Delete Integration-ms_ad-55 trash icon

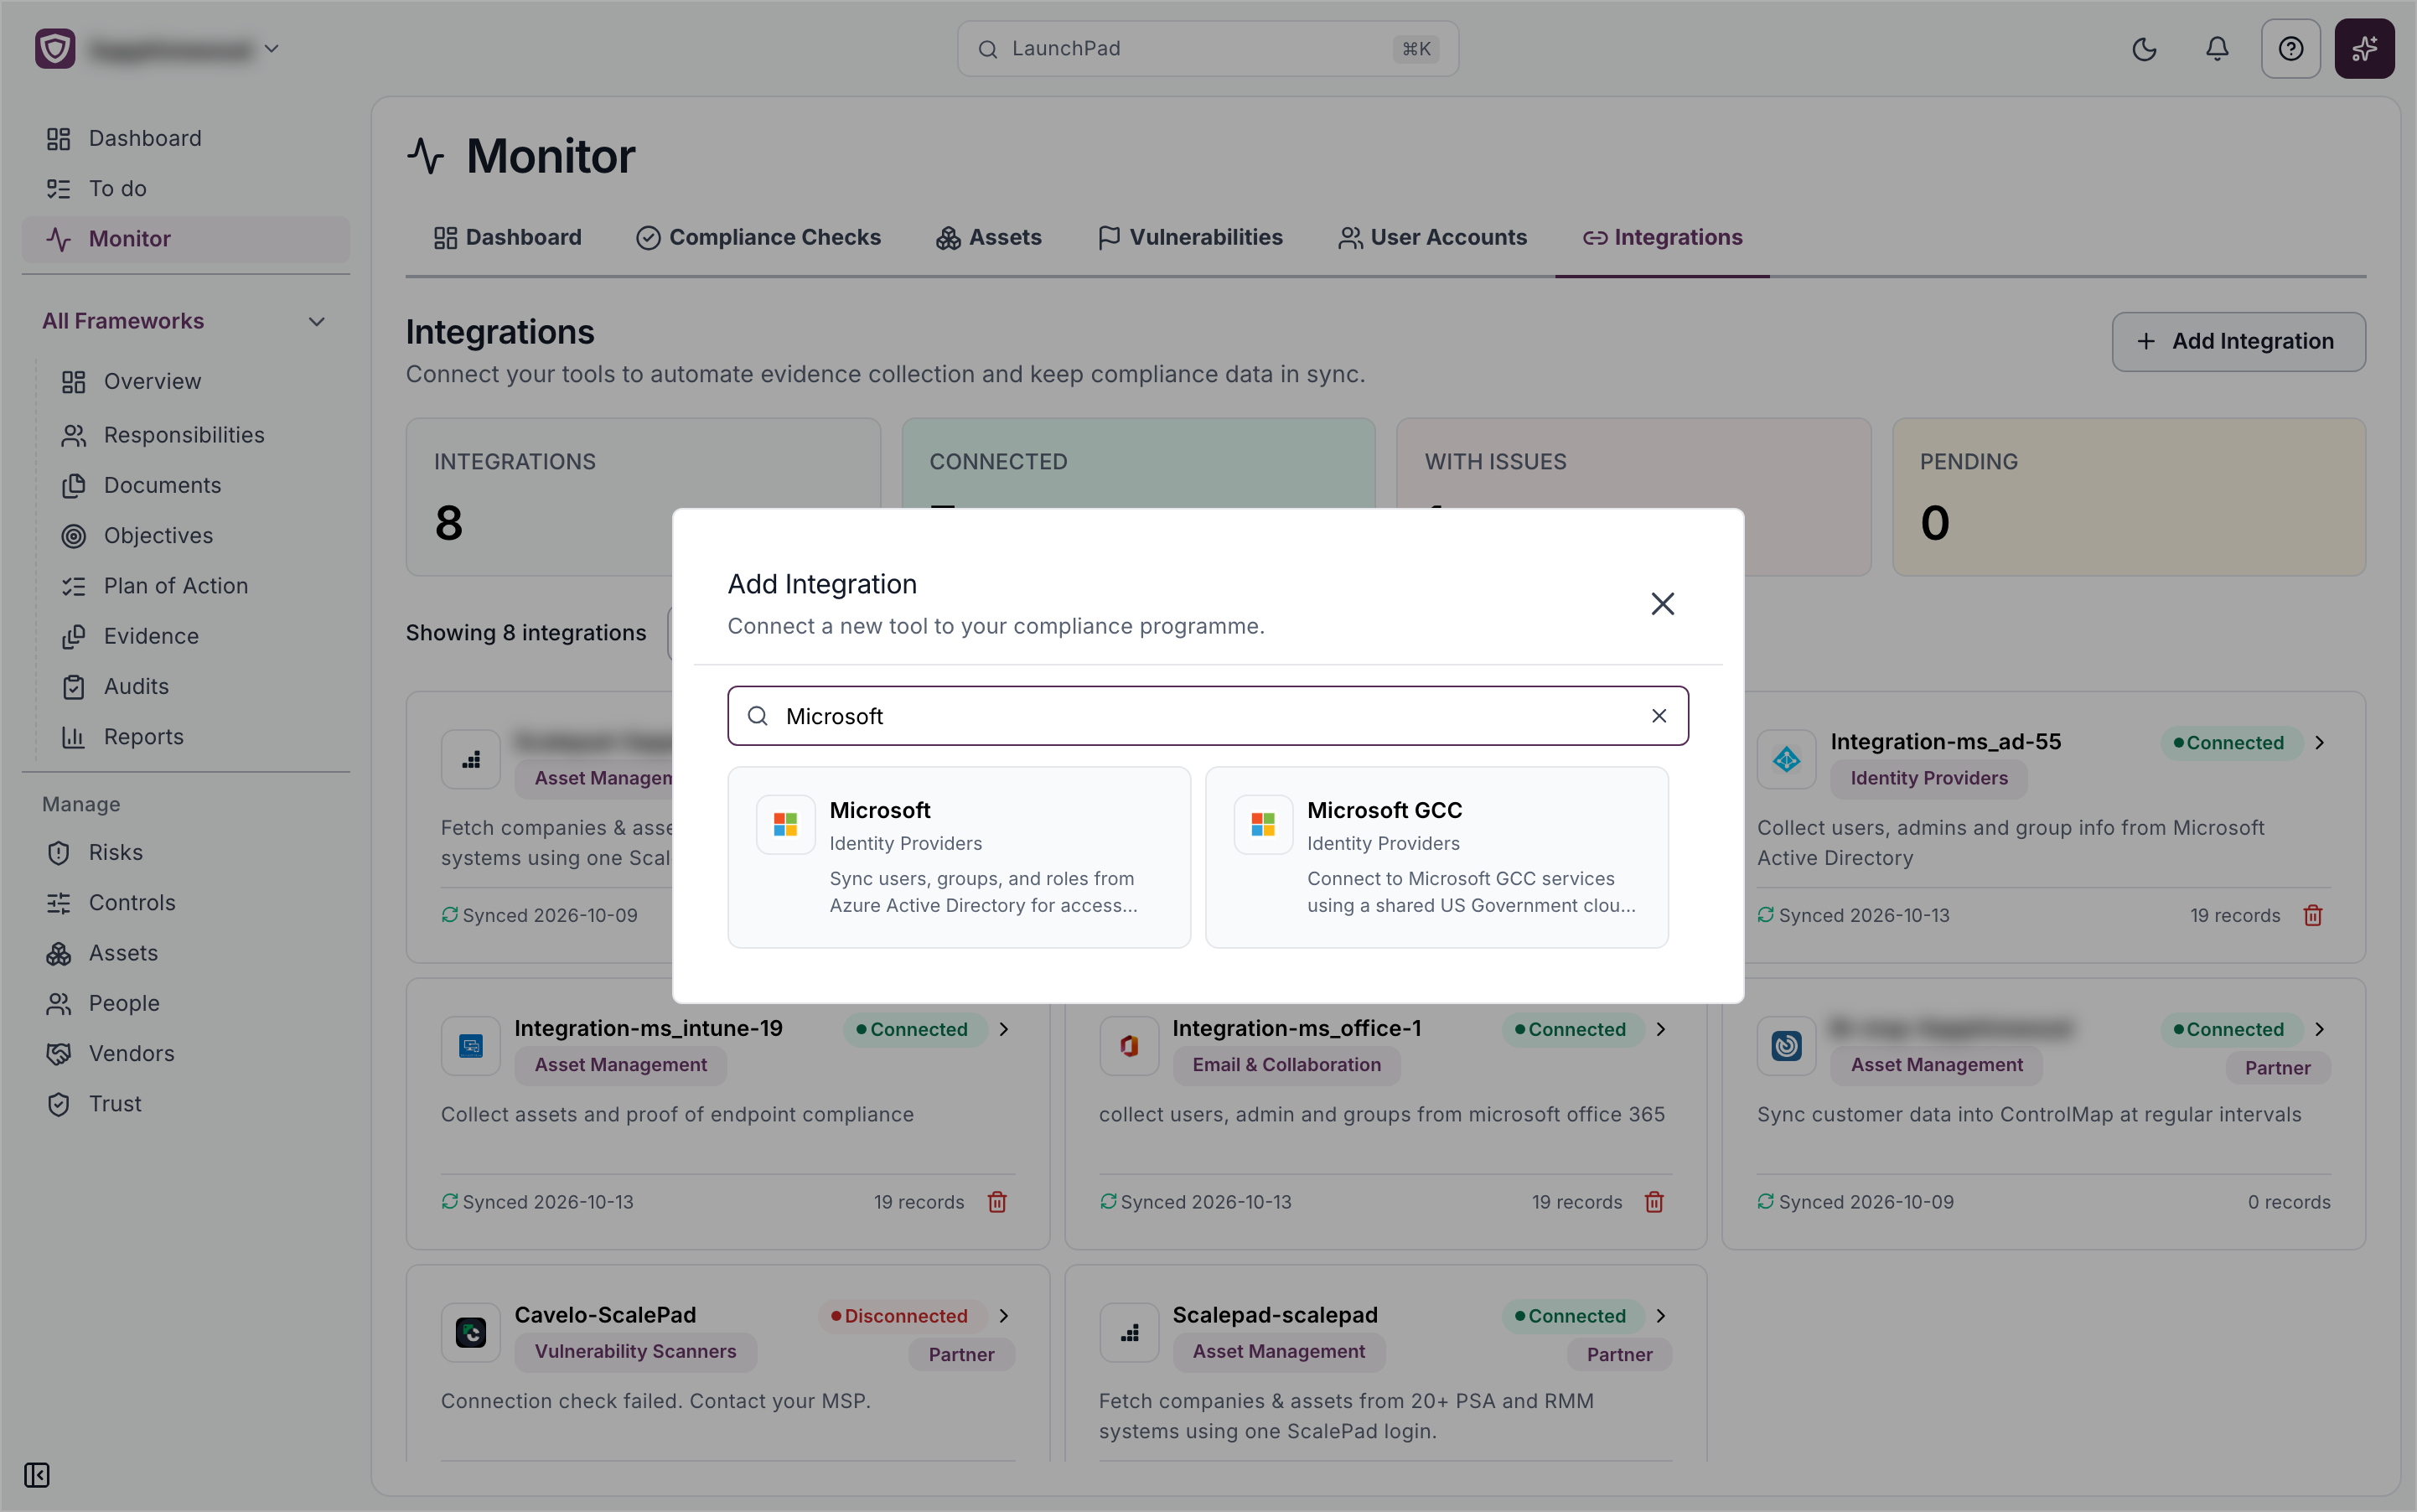coord(2313,916)
